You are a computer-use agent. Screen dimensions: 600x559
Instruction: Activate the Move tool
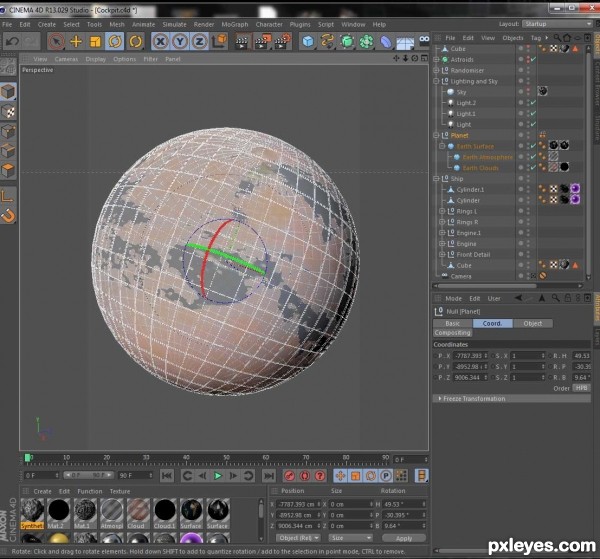click(76, 41)
